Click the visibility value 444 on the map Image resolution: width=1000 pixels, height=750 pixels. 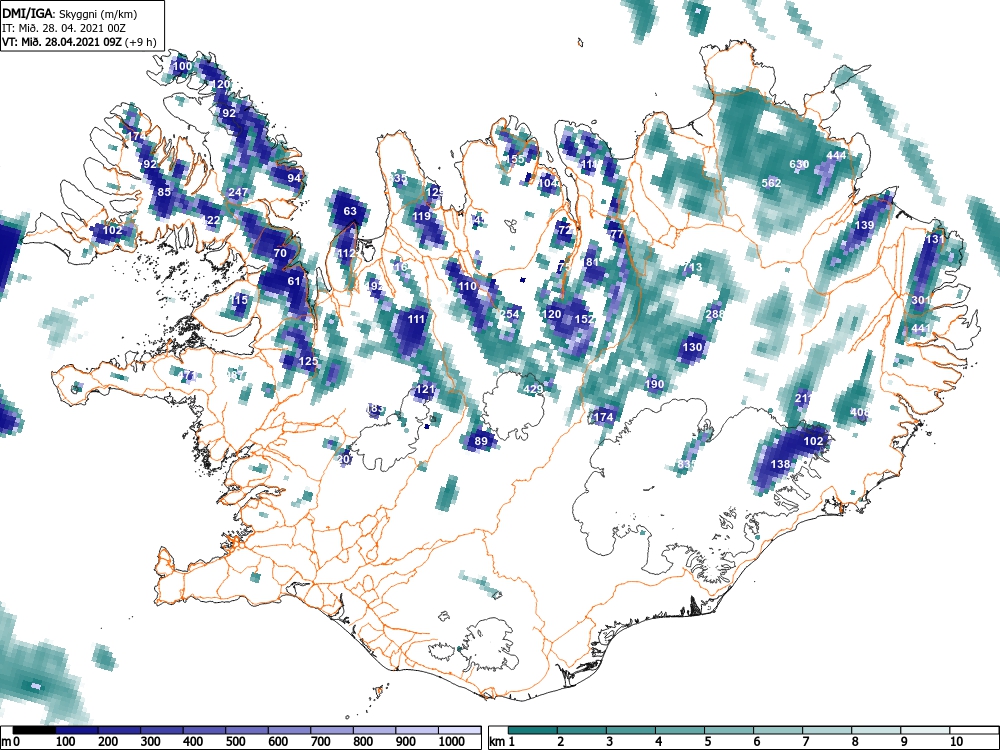(x=836, y=155)
